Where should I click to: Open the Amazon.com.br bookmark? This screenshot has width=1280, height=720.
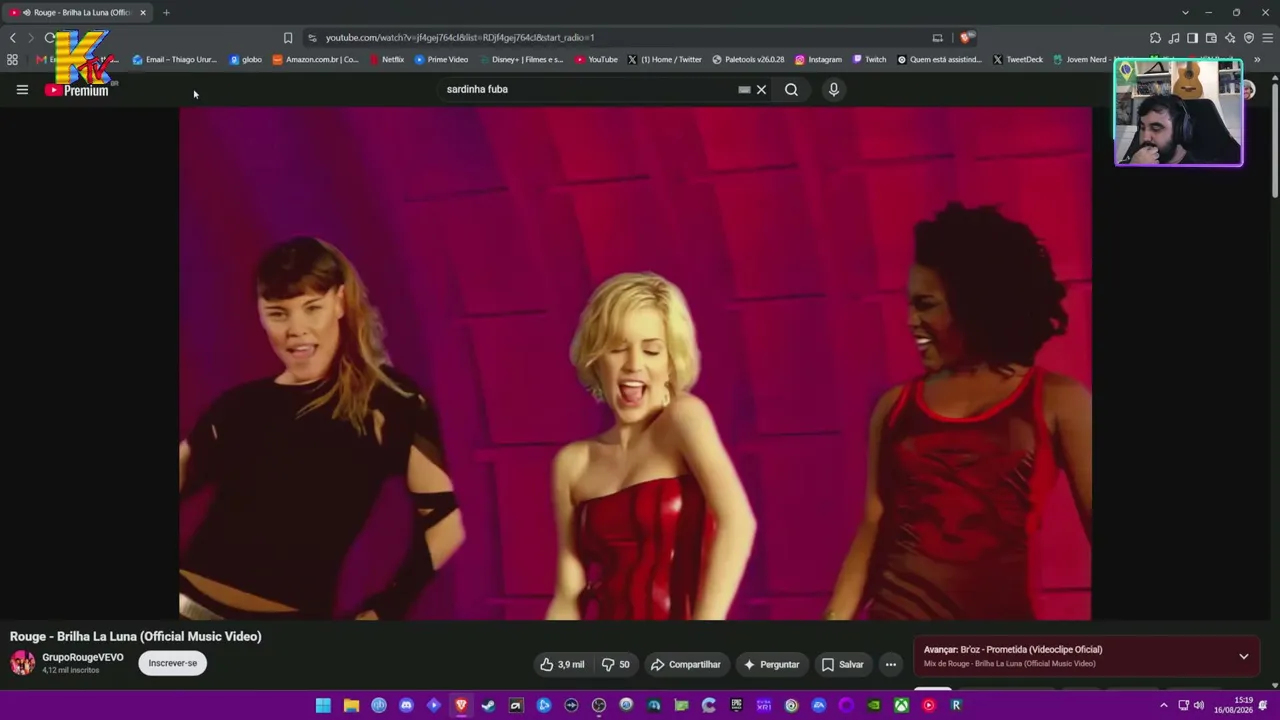click(x=316, y=60)
